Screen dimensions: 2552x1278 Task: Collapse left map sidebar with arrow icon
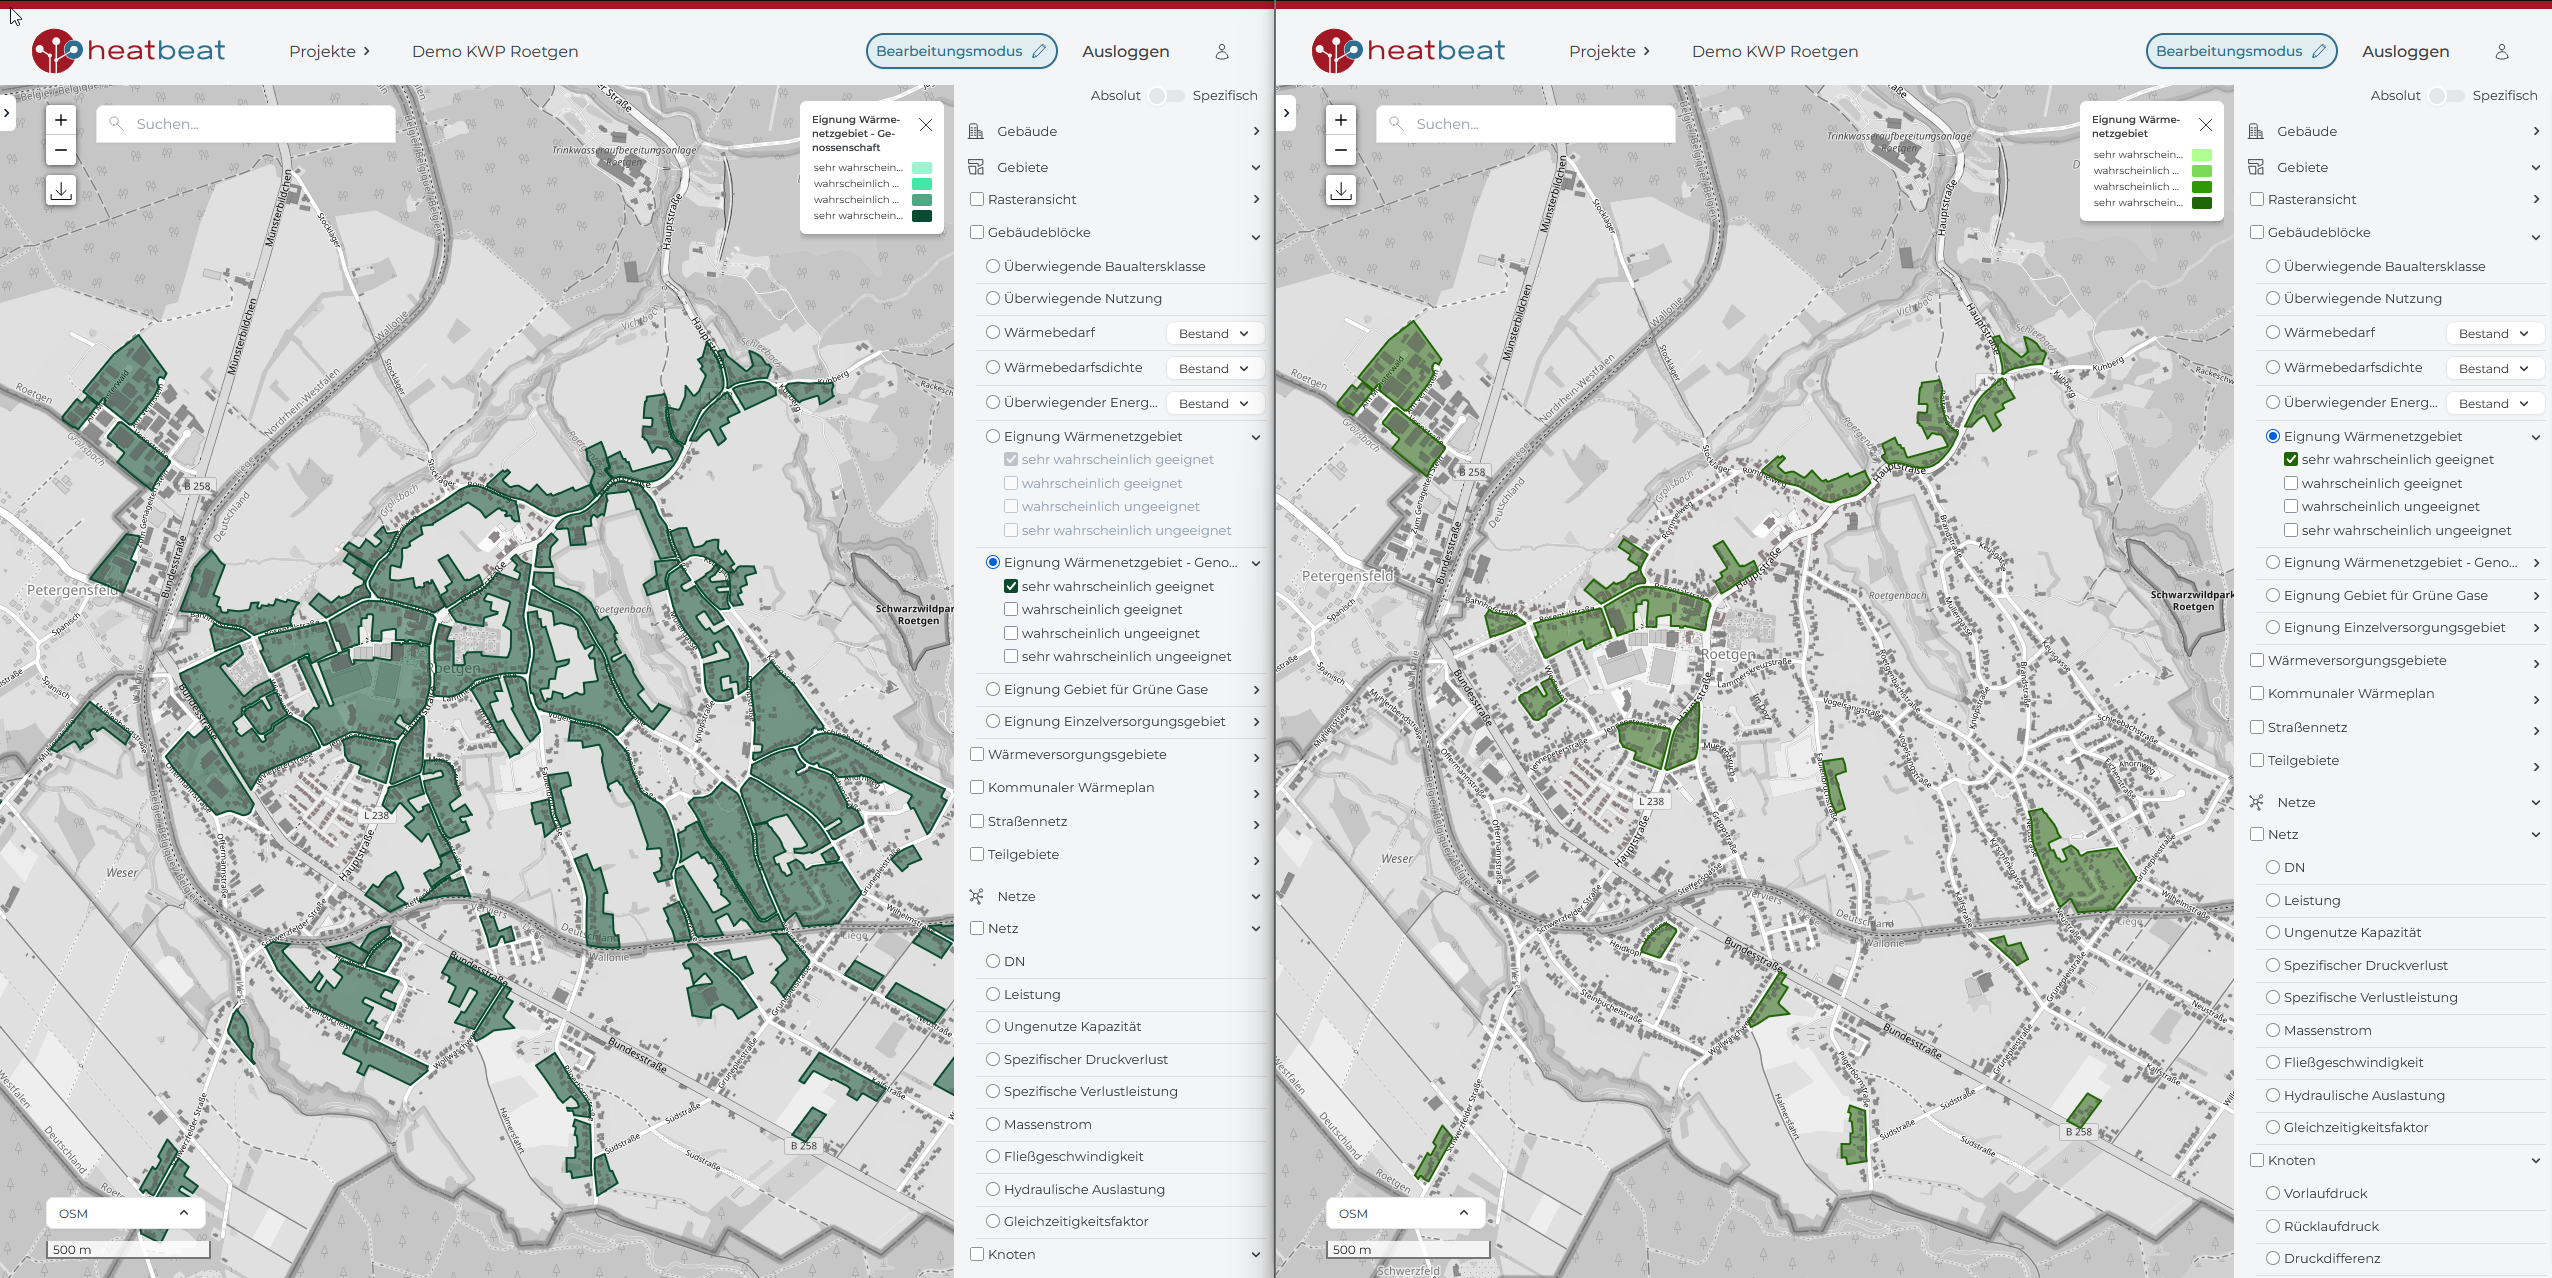pyautogui.click(x=7, y=113)
